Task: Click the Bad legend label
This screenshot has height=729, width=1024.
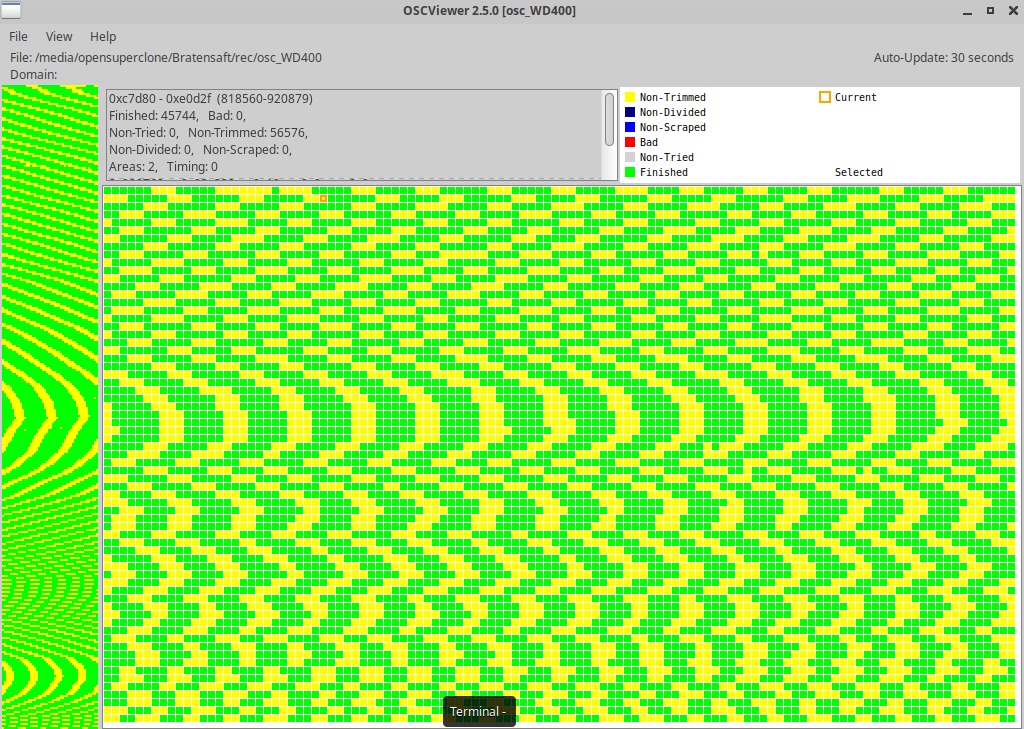Action: click(x=648, y=142)
